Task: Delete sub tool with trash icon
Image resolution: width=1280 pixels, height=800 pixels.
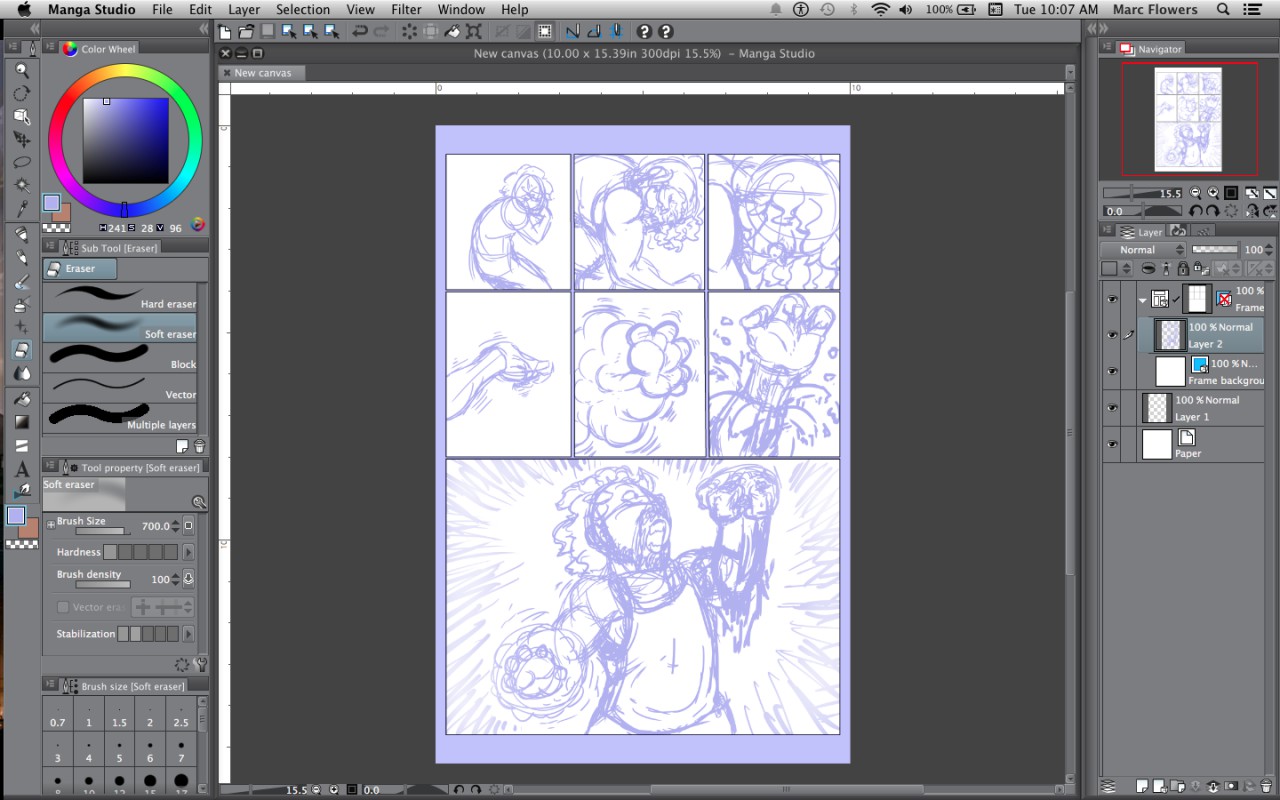Action: 199,446
